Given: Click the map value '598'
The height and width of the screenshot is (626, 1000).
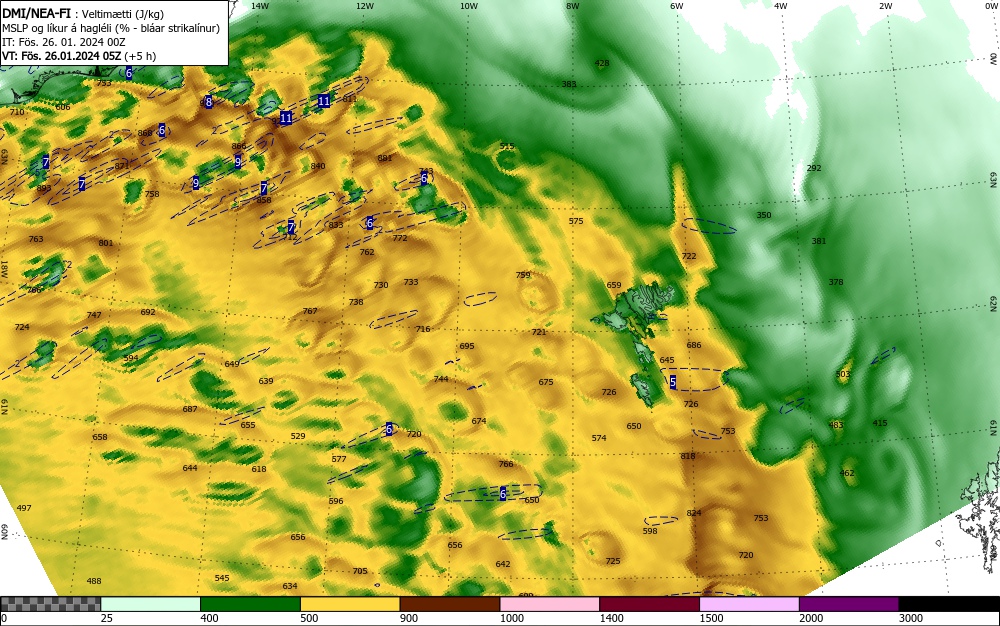Looking at the screenshot, I should [x=650, y=531].
